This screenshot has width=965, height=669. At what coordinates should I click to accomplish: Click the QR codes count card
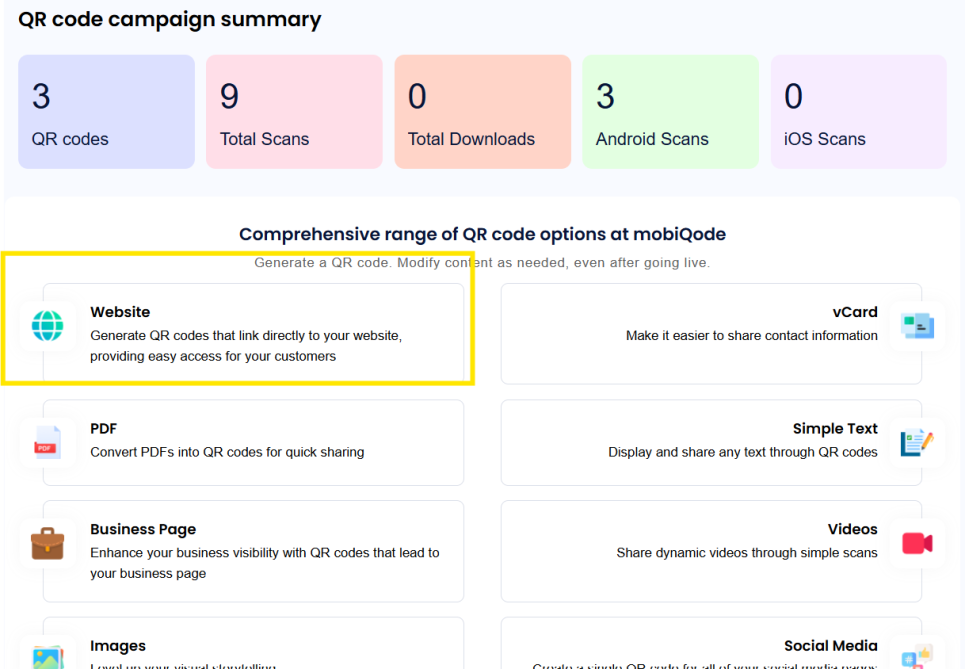click(x=106, y=112)
